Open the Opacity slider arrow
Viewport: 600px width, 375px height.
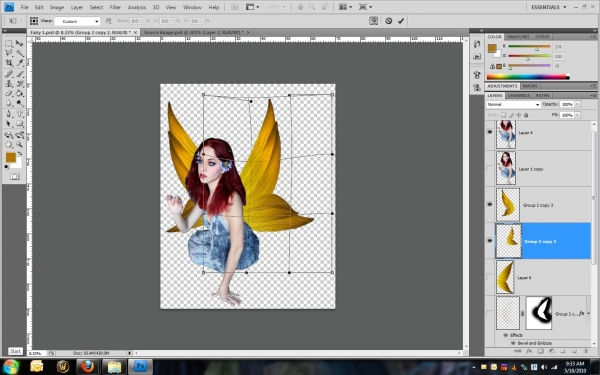[x=577, y=104]
